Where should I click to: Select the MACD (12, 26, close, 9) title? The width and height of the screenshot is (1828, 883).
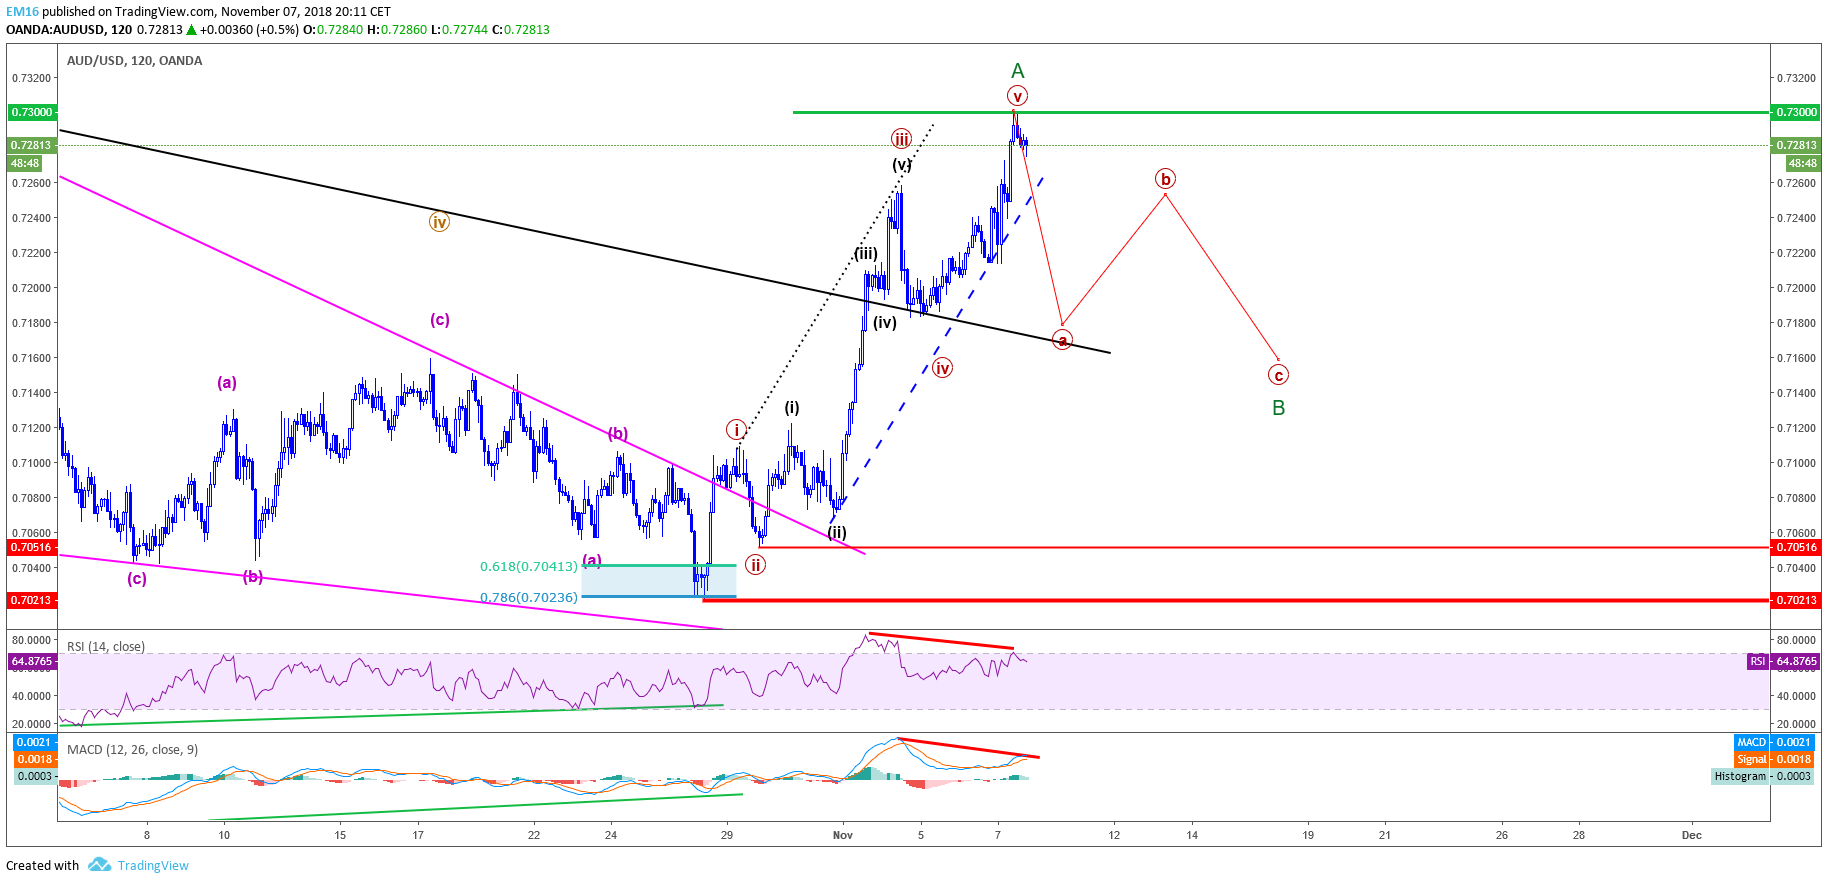(132, 749)
